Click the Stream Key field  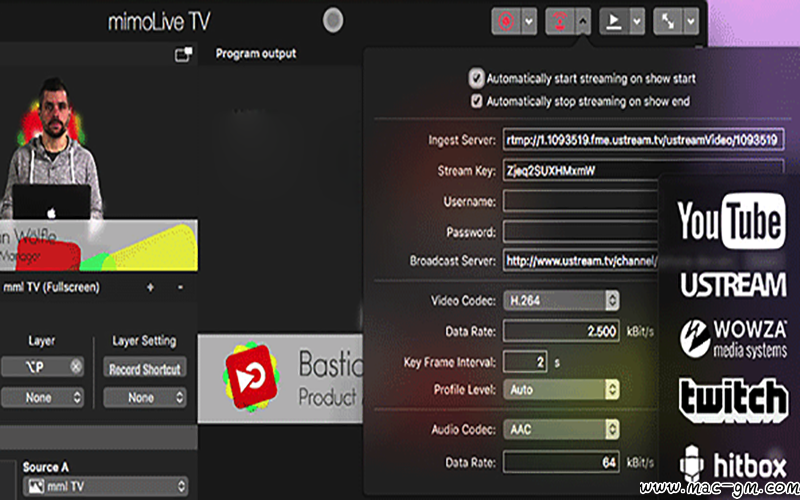tap(643, 170)
